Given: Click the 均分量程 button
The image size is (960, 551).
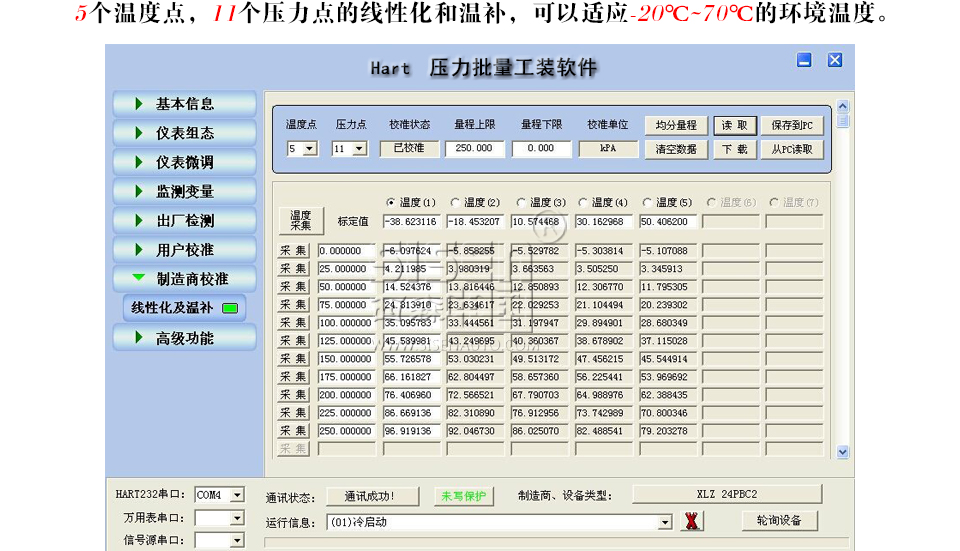Looking at the screenshot, I should [675, 126].
